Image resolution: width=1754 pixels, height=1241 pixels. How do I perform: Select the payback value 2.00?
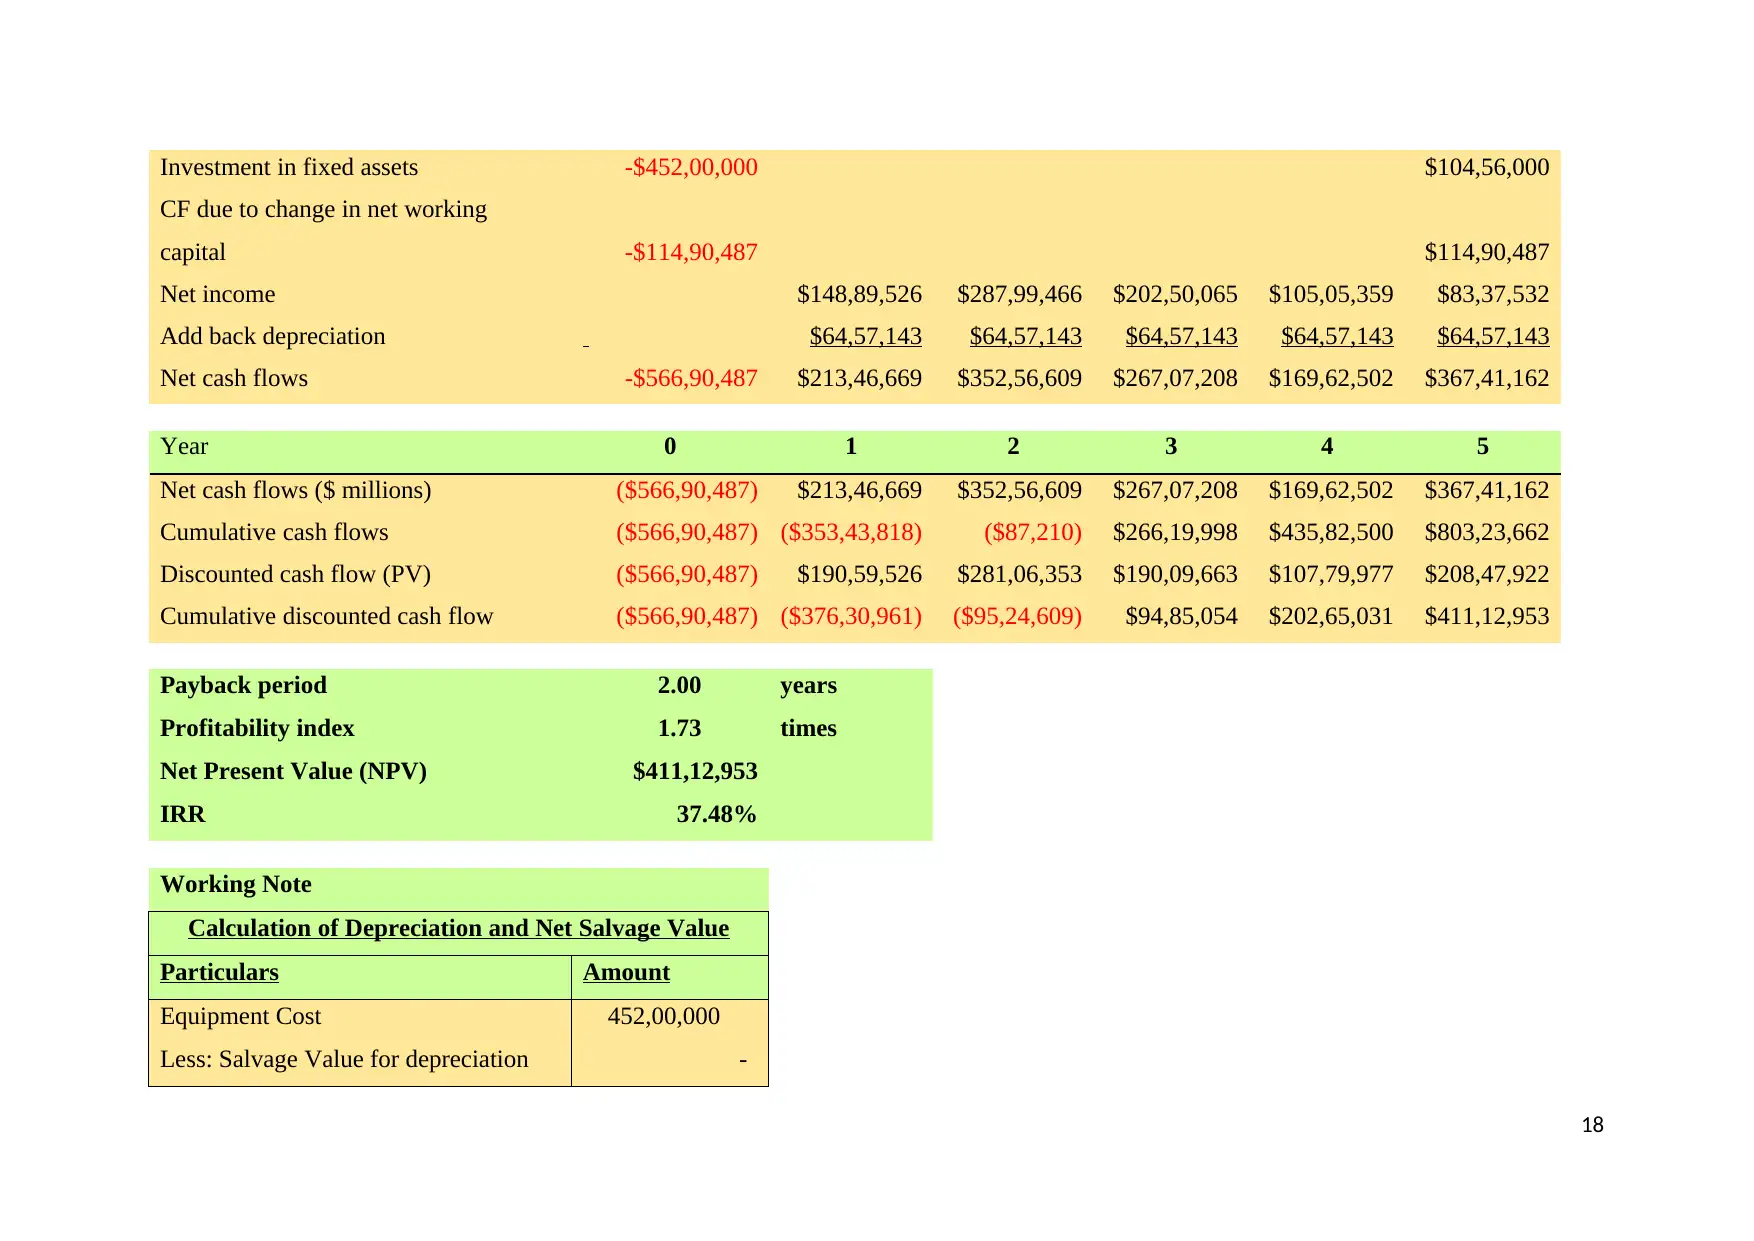679,685
